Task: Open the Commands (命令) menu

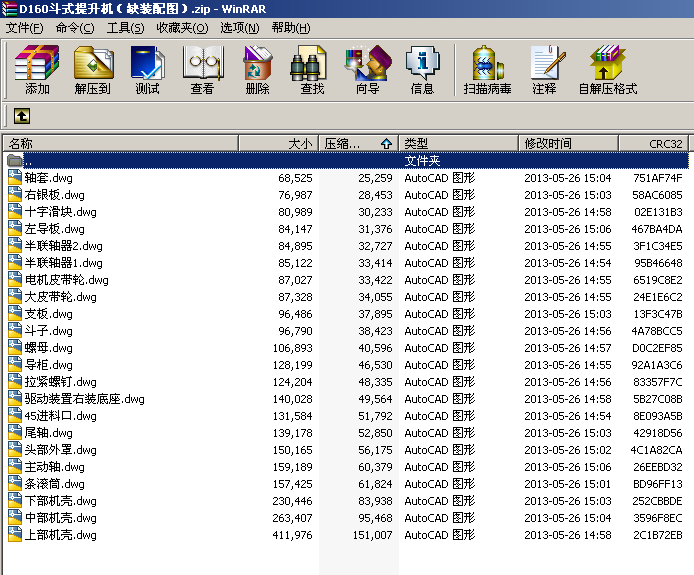Action: pos(75,28)
